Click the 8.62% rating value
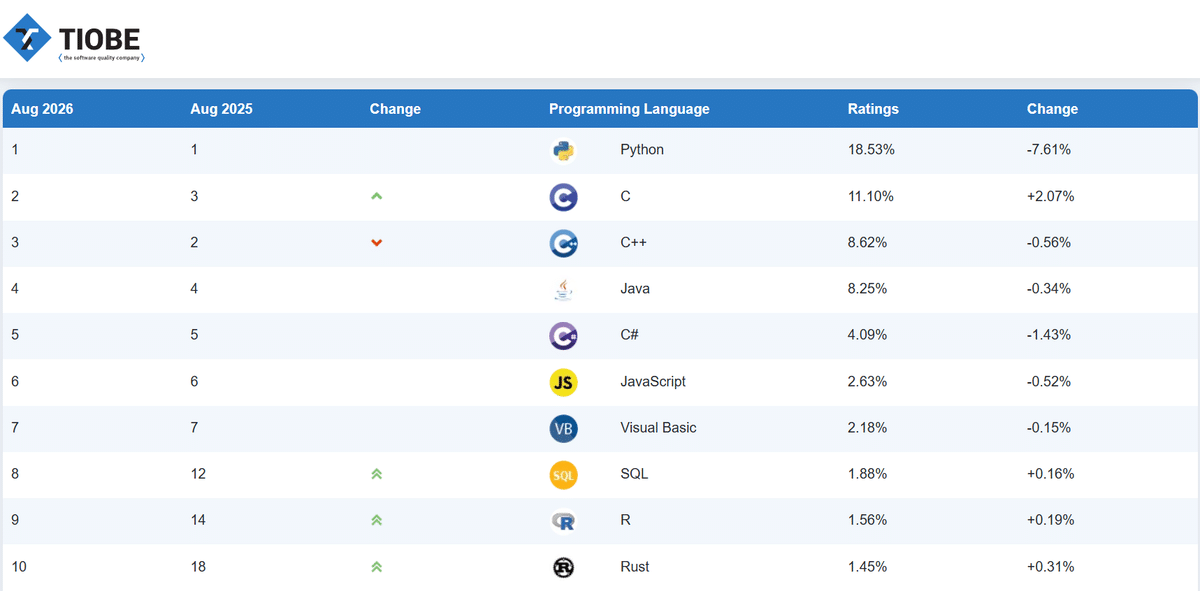This screenshot has width=1200, height=591. 867,243
